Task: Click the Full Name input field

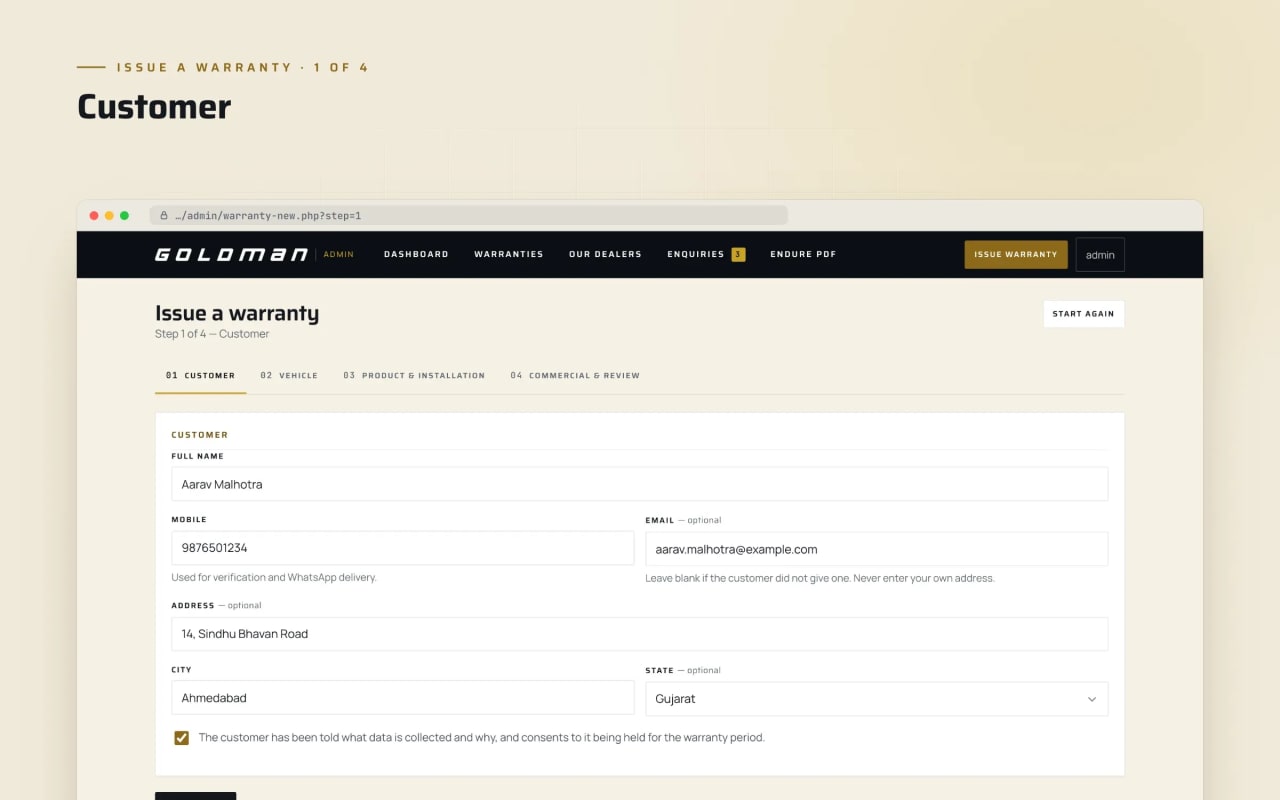Action: 639,484
